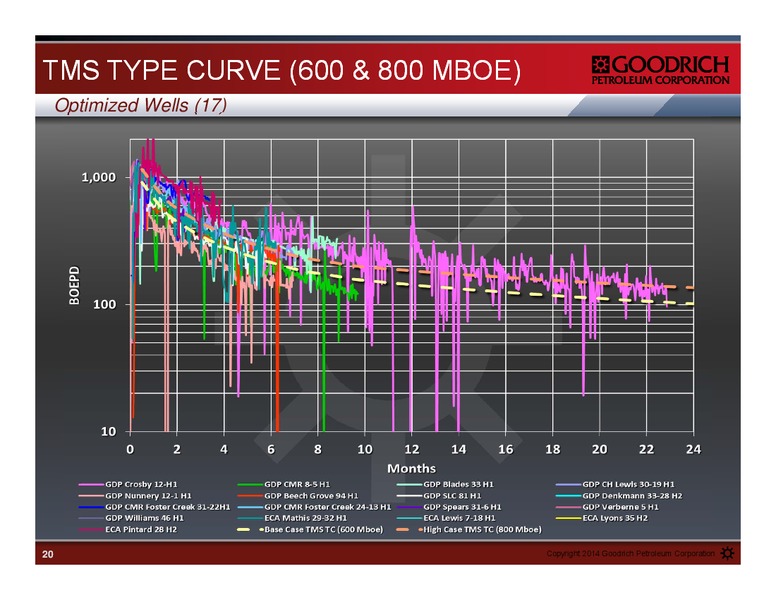Select legend entry 'ECA Lewis 7-18 H1'
This screenshot has width=776, height=600.
pos(446,518)
